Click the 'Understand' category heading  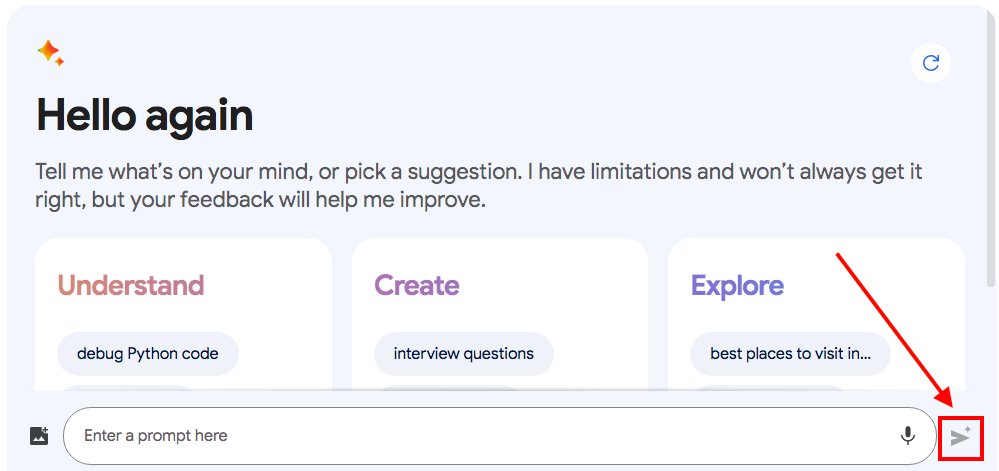[x=131, y=285]
